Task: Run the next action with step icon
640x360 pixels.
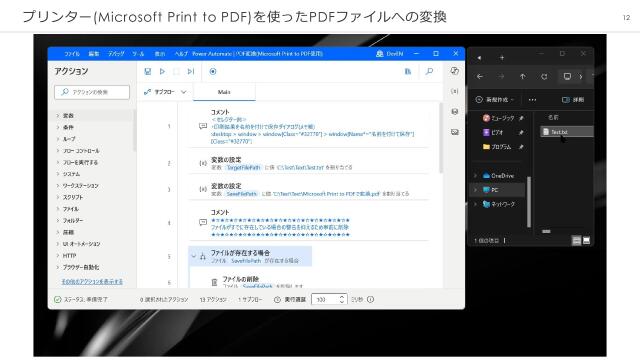Action: [x=191, y=71]
